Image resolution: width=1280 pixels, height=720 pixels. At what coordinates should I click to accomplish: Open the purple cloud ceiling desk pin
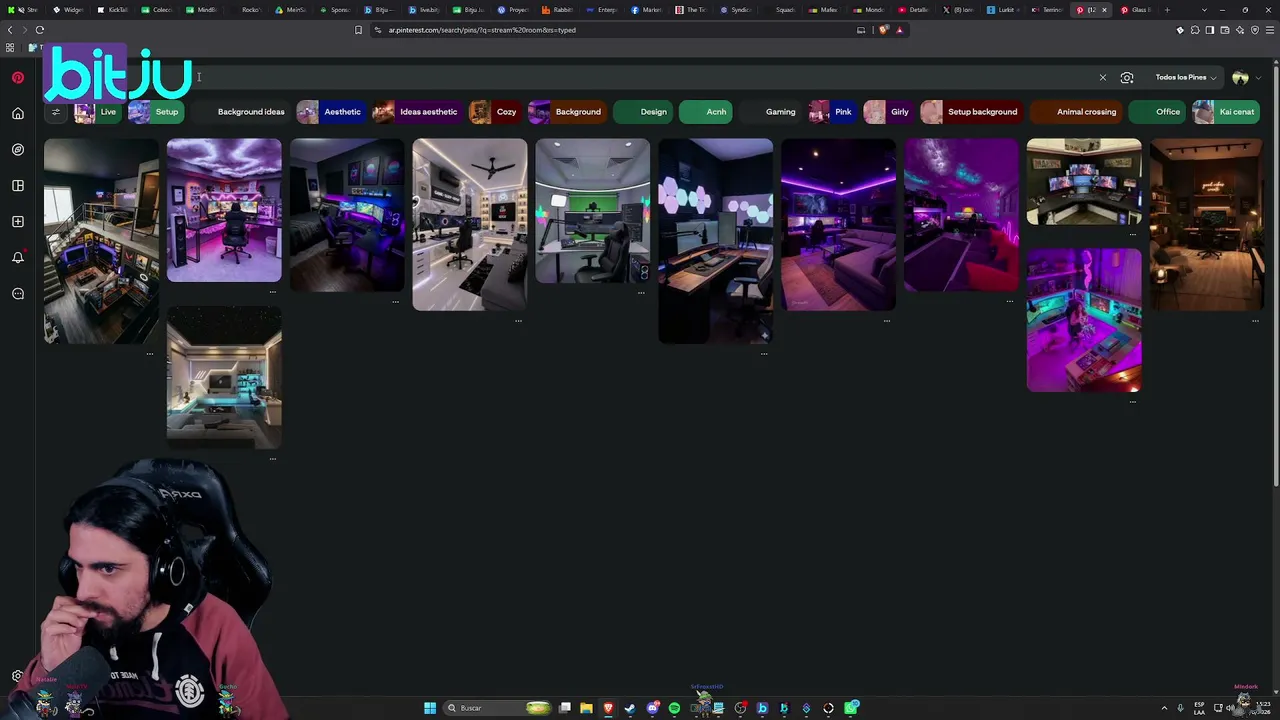coord(224,210)
